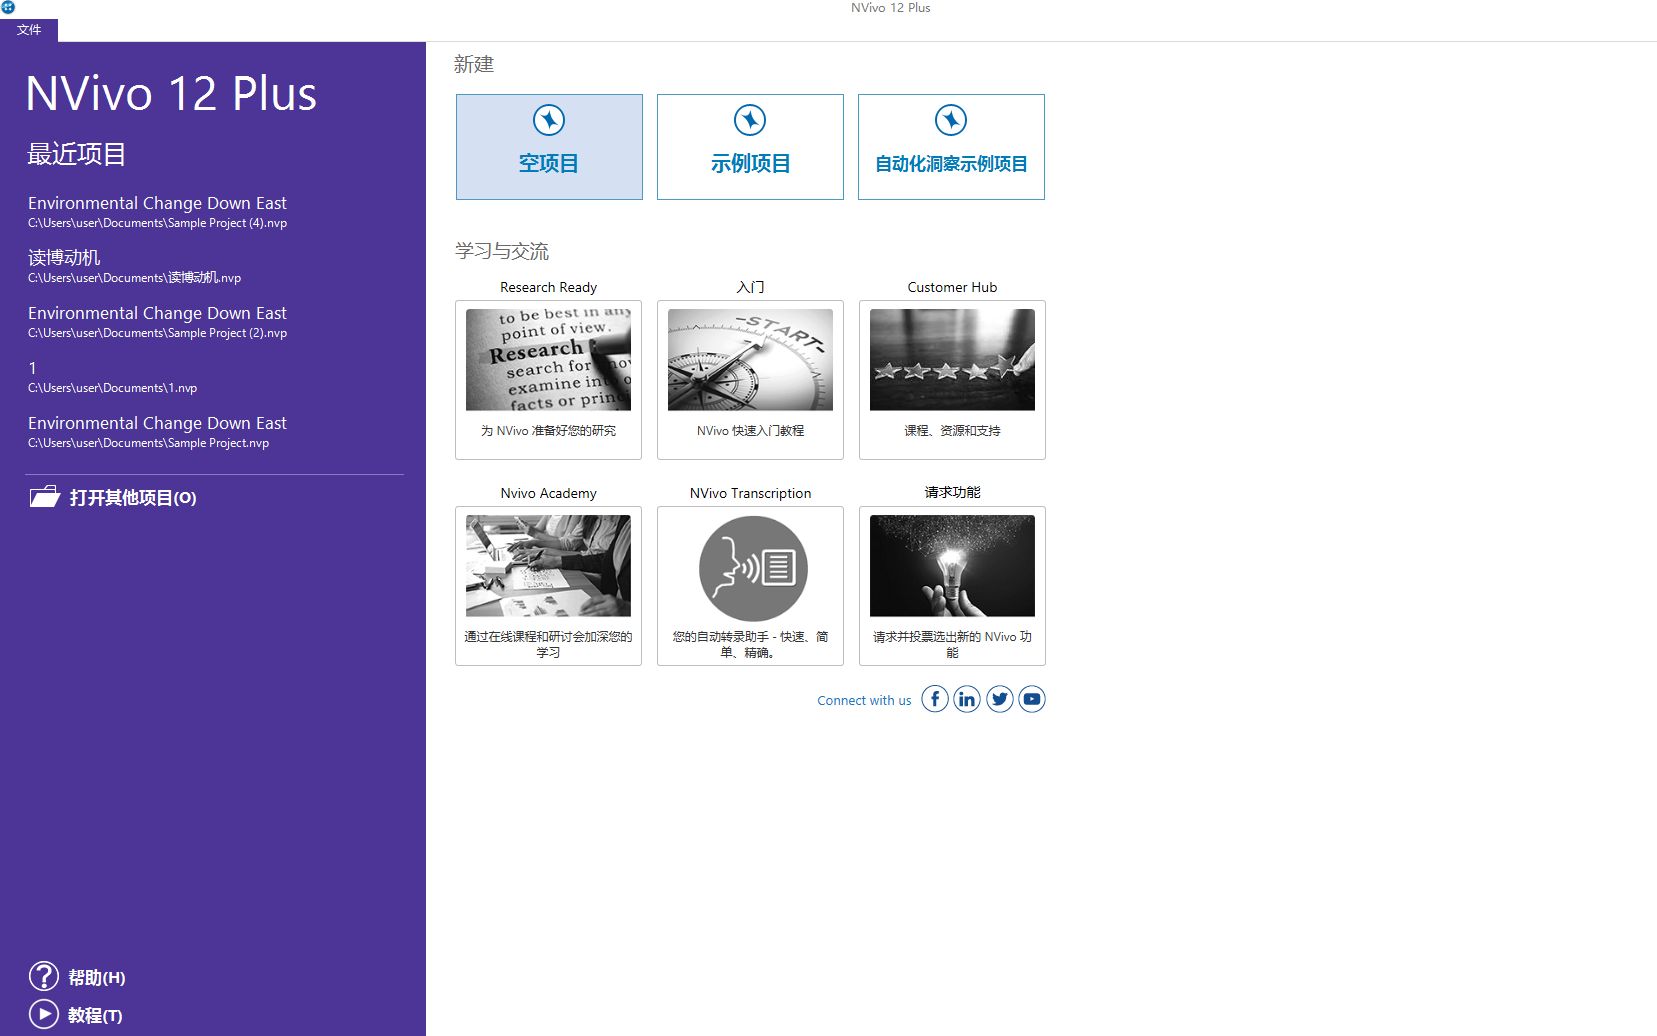Create a new blank project (空项目)

(x=549, y=147)
